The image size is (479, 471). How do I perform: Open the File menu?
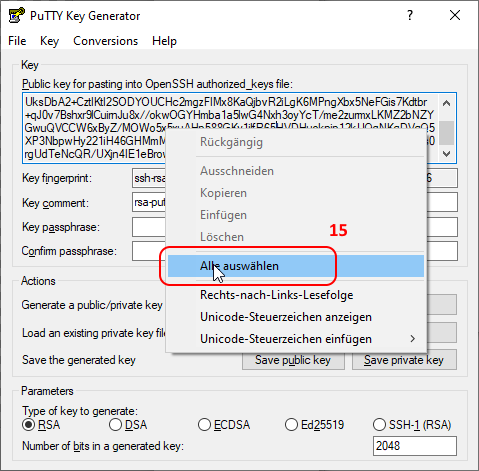(17, 41)
